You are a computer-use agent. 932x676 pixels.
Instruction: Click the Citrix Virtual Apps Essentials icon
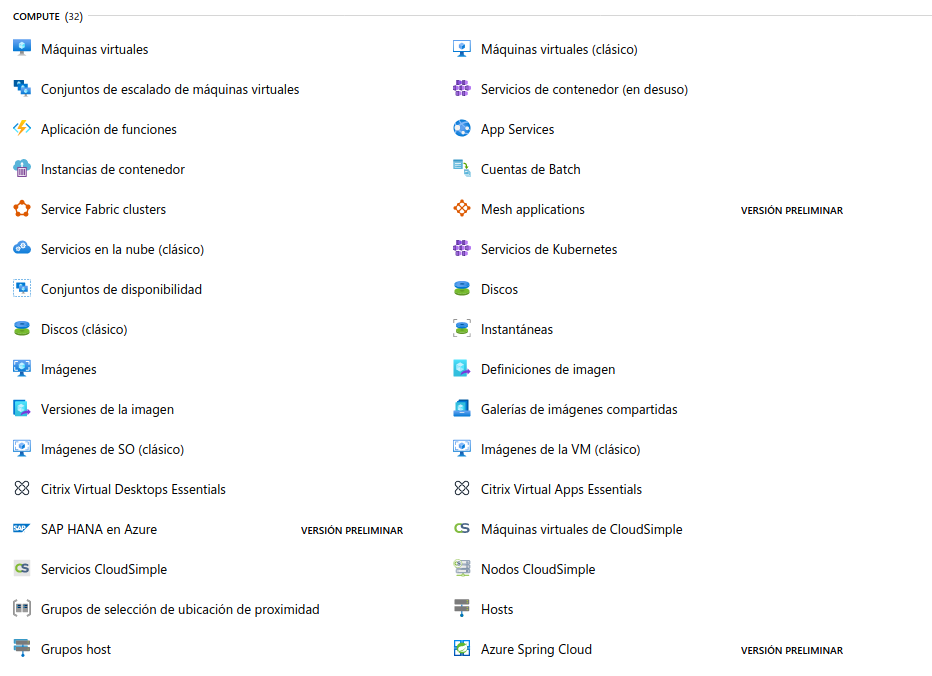(x=462, y=488)
